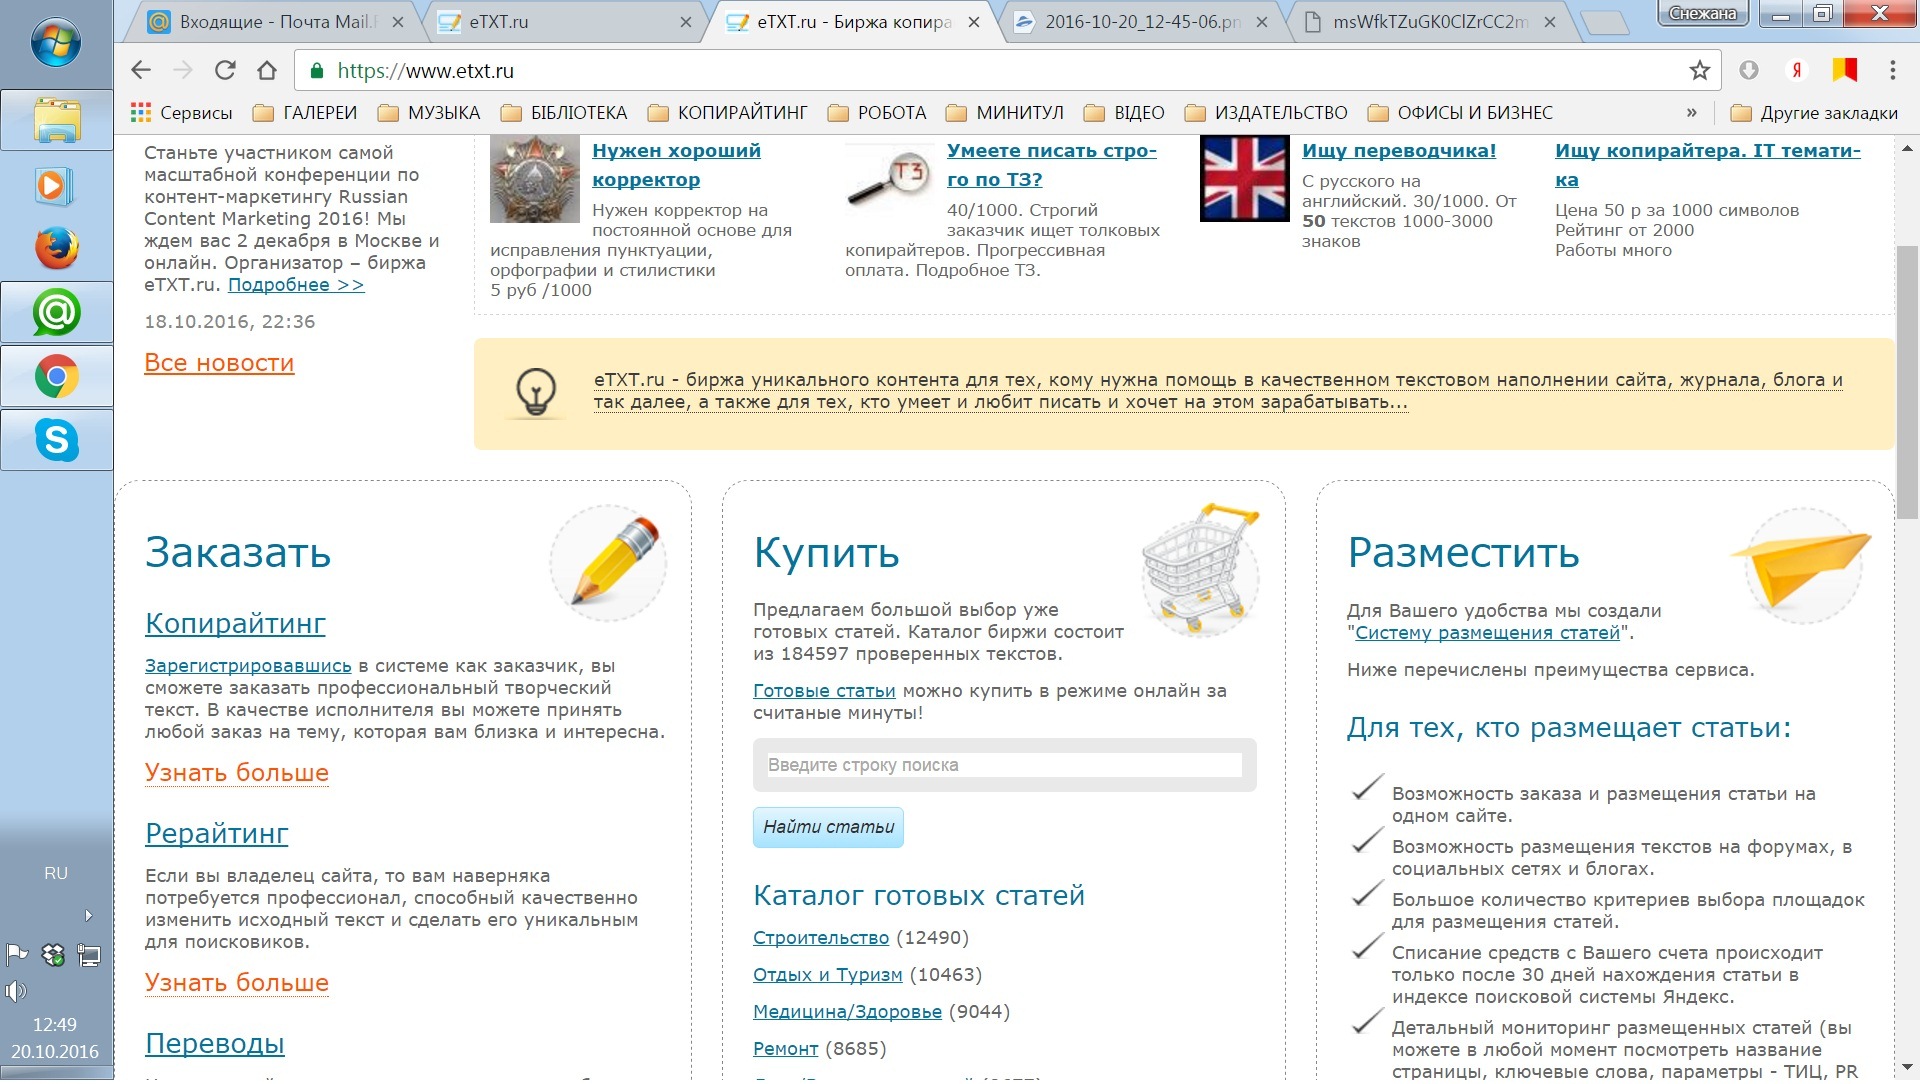Click the speaker volume tray icon

pyautogui.click(x=15, y=991)
